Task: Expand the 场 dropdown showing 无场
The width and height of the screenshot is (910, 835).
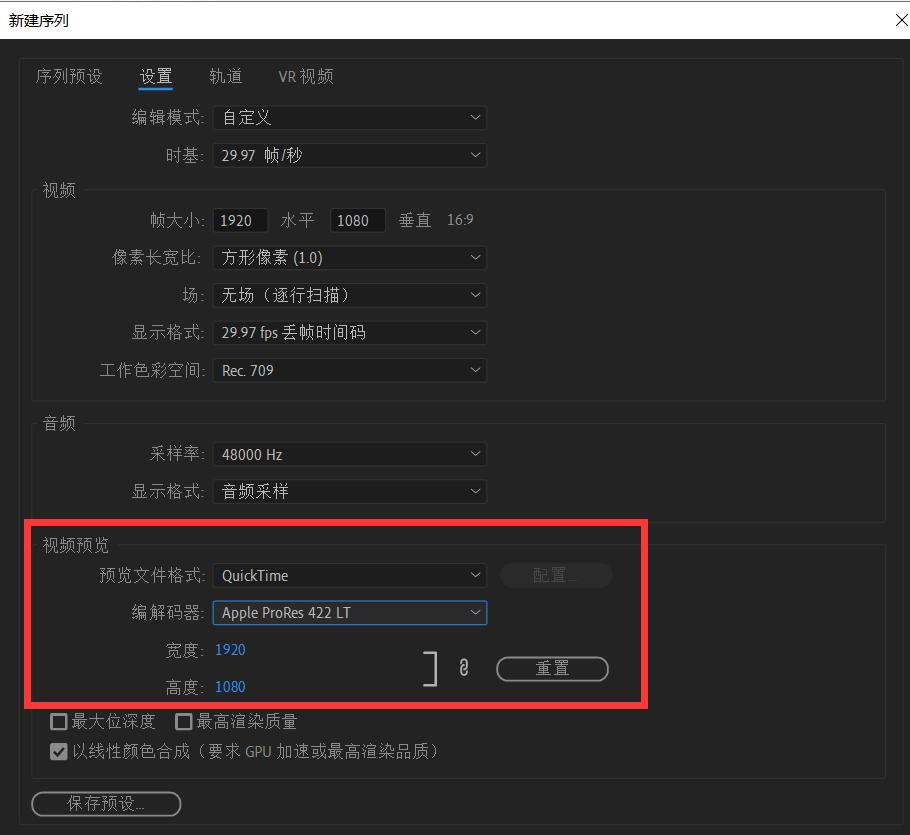Action: [350, 295]
